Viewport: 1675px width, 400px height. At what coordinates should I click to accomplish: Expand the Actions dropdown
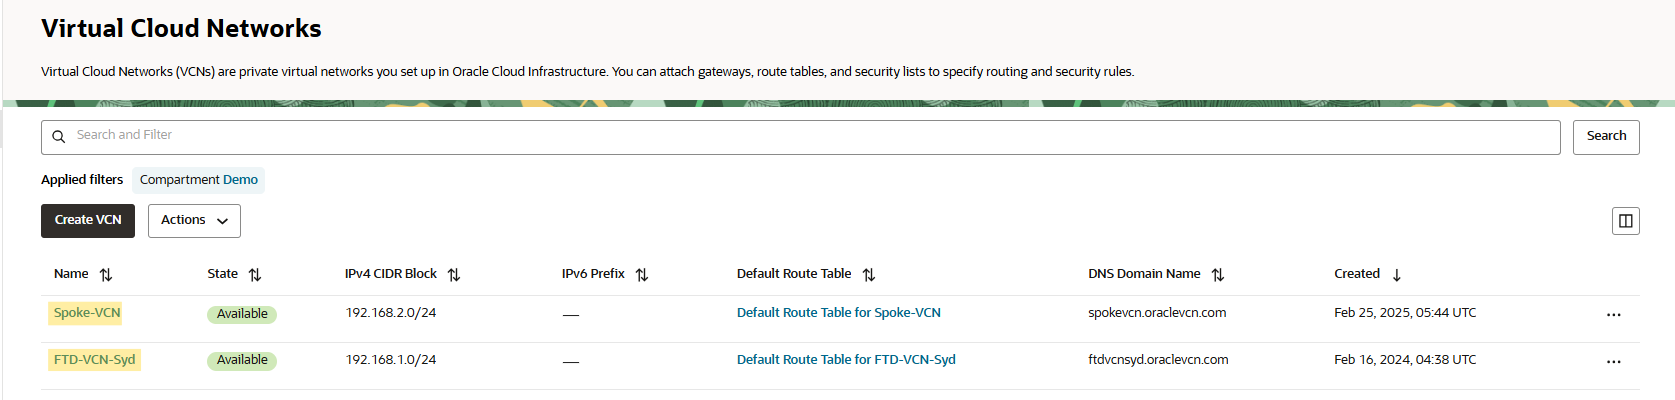tap(194, 221)
